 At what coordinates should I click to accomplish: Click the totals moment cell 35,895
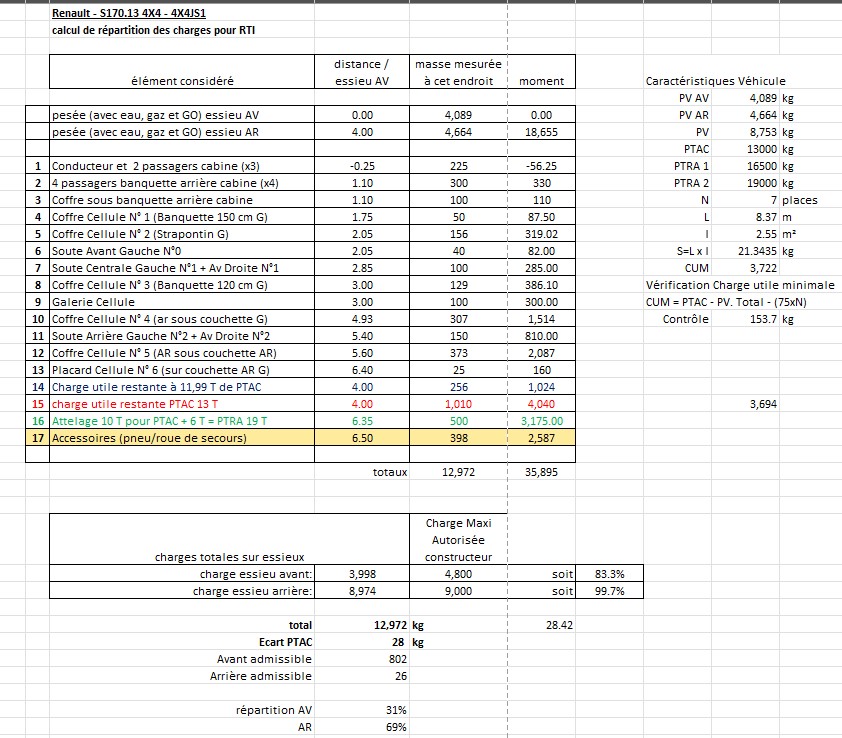[x=541, y=472]
